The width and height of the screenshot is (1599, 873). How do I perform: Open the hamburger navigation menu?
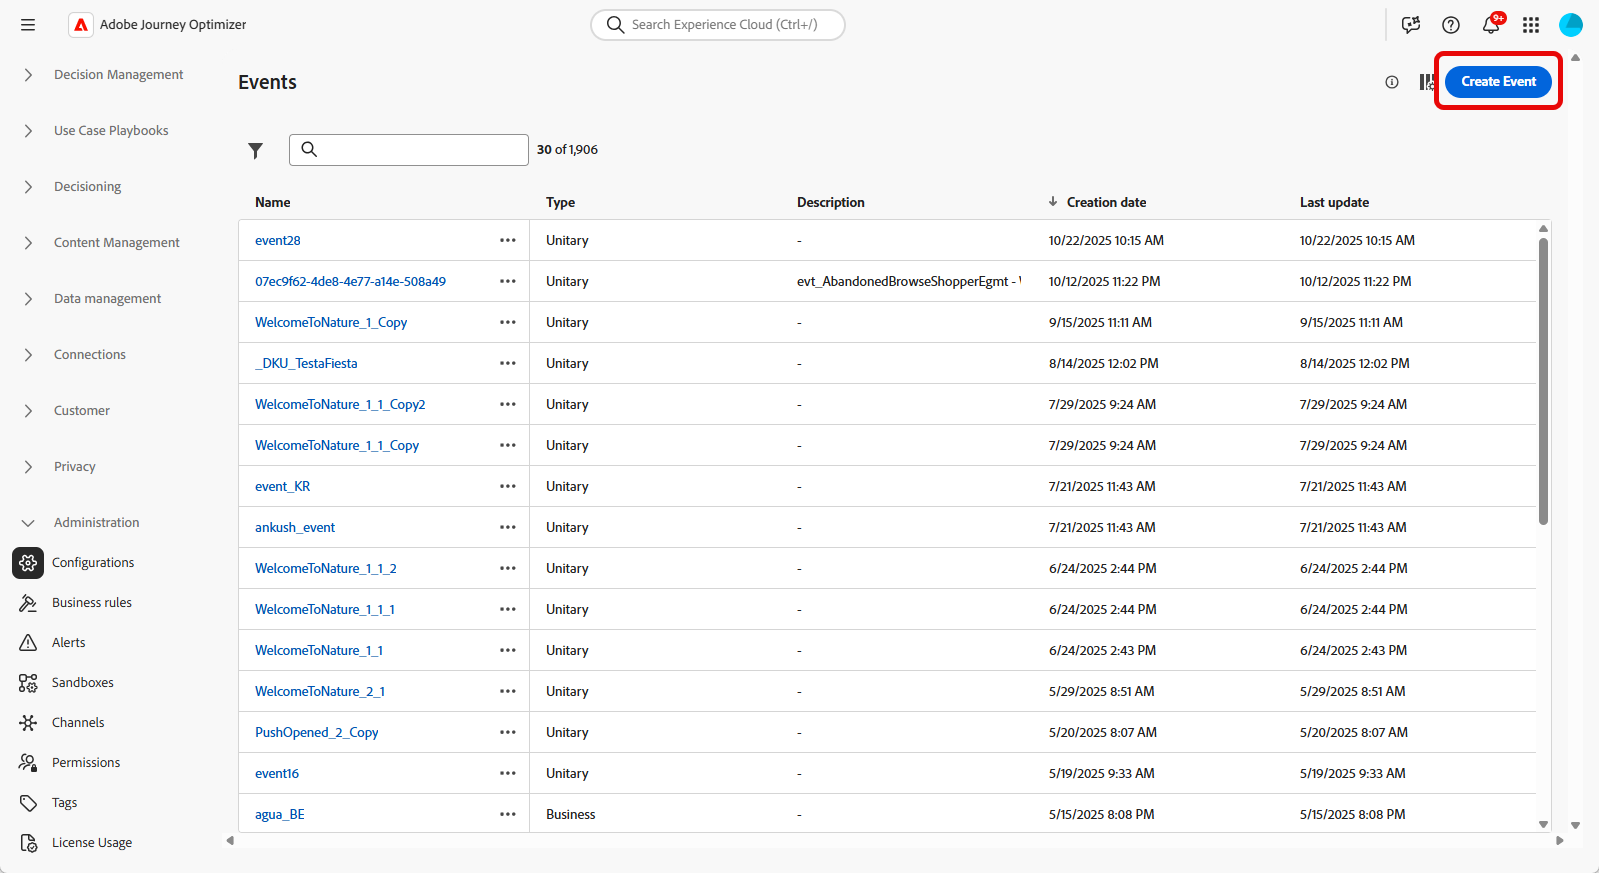pyautogui.click(x=28, y=25)
